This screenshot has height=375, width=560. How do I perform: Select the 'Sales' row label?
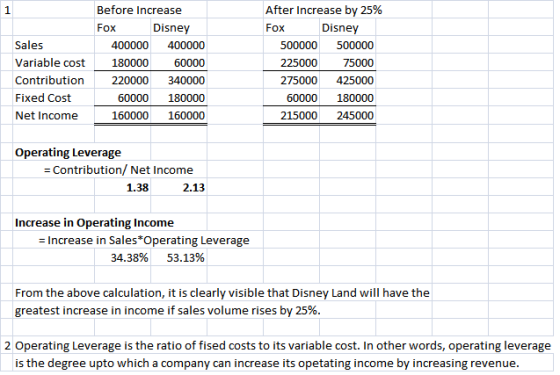(x=29, y=45)
